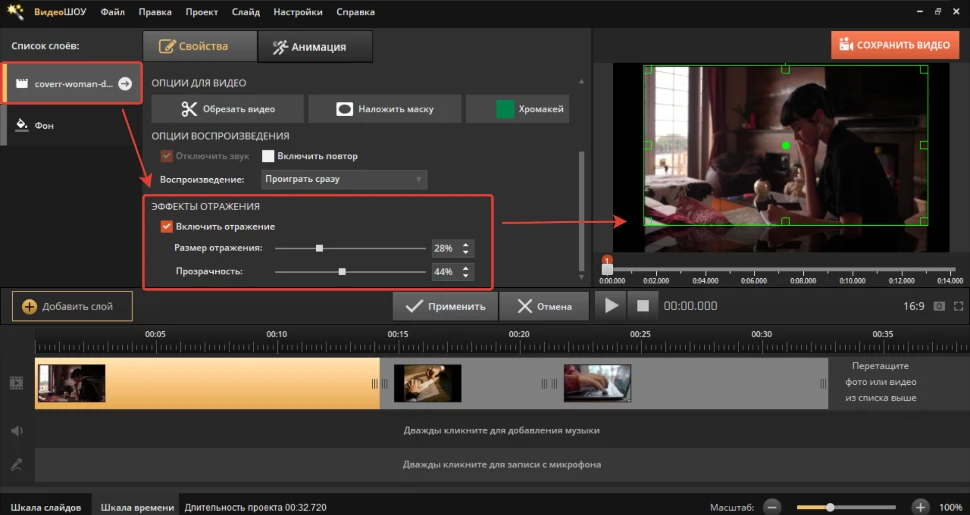Select the first slide thumbnail with the woman

click(72, 383)
